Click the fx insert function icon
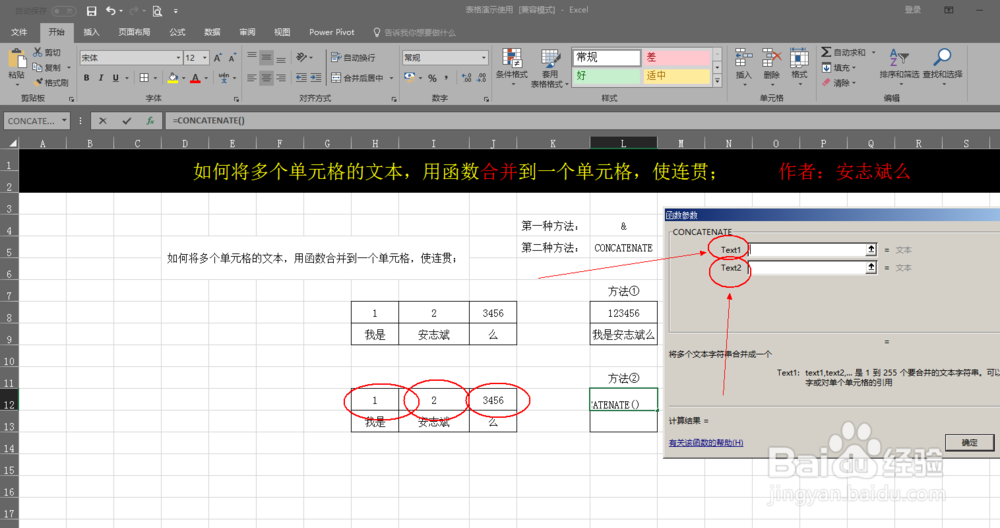The image size is (1000, 528). tap(150, 121)
